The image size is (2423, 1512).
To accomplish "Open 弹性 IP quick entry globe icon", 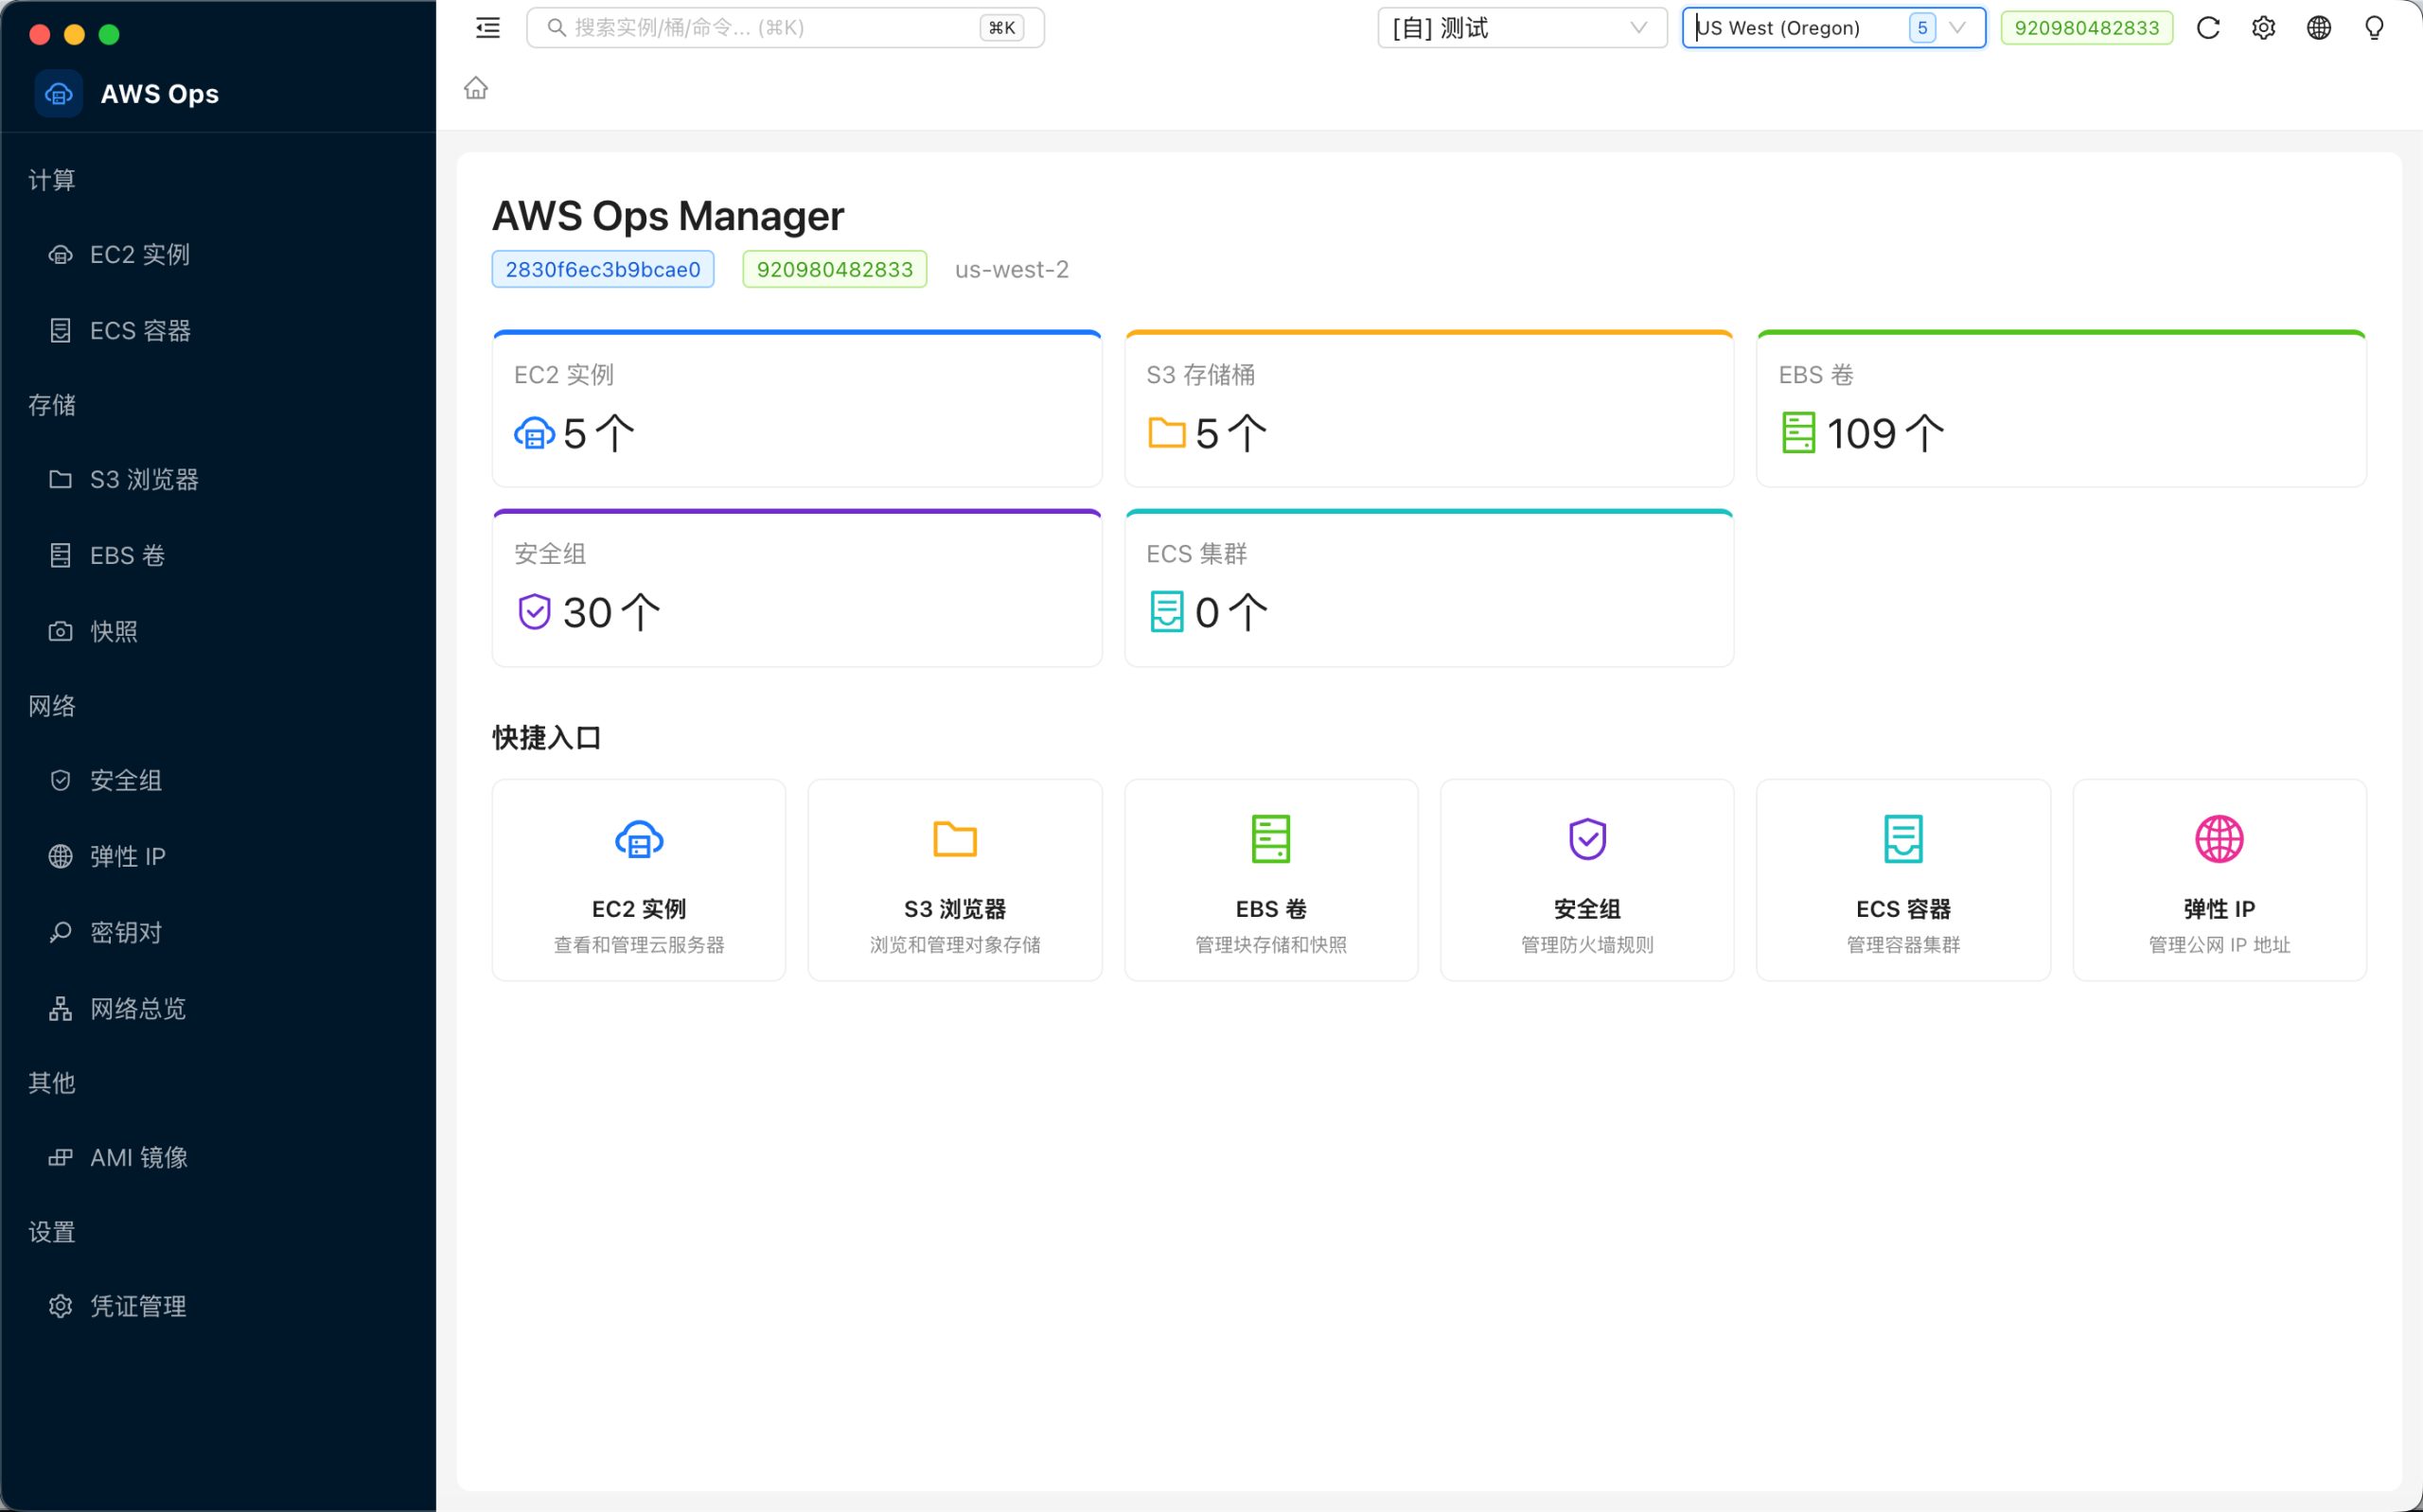I will point(2219,840).
